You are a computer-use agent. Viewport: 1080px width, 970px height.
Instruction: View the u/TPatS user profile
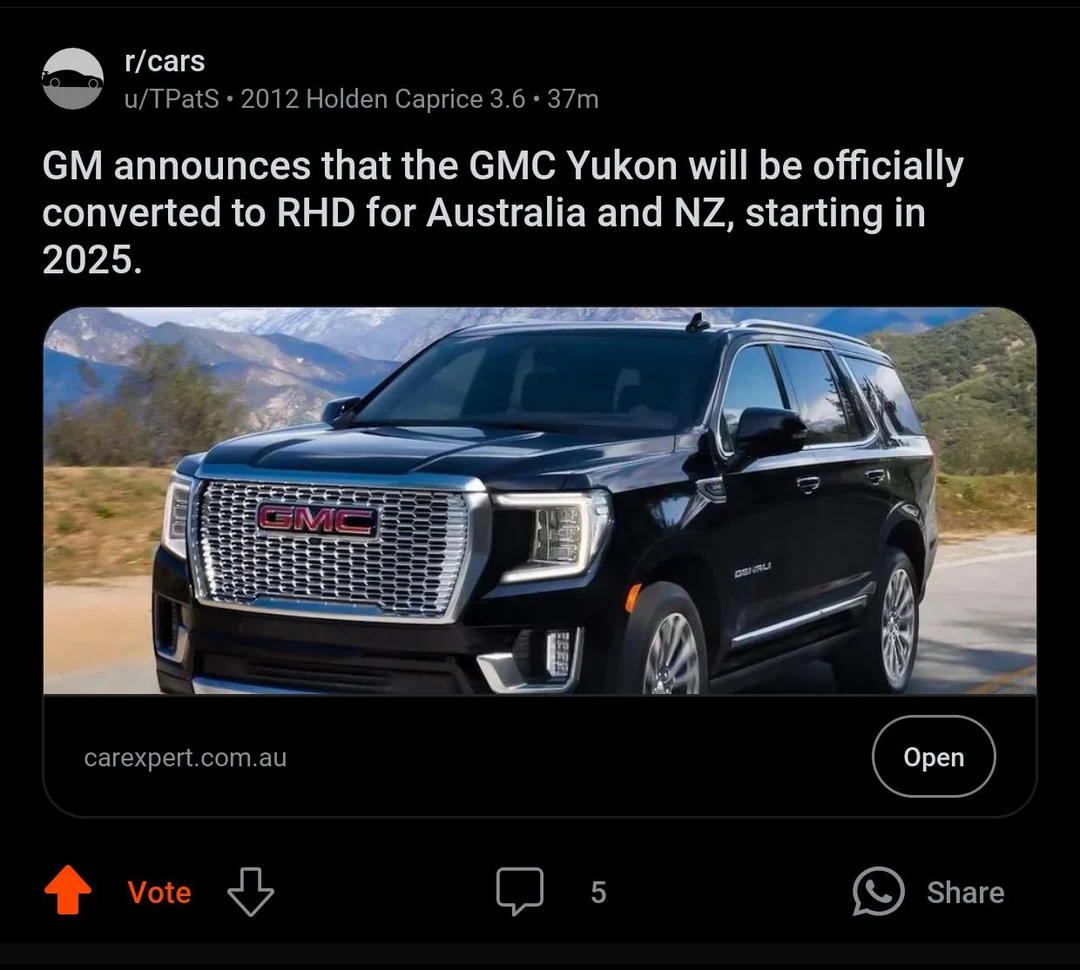[x=171, y=99]
